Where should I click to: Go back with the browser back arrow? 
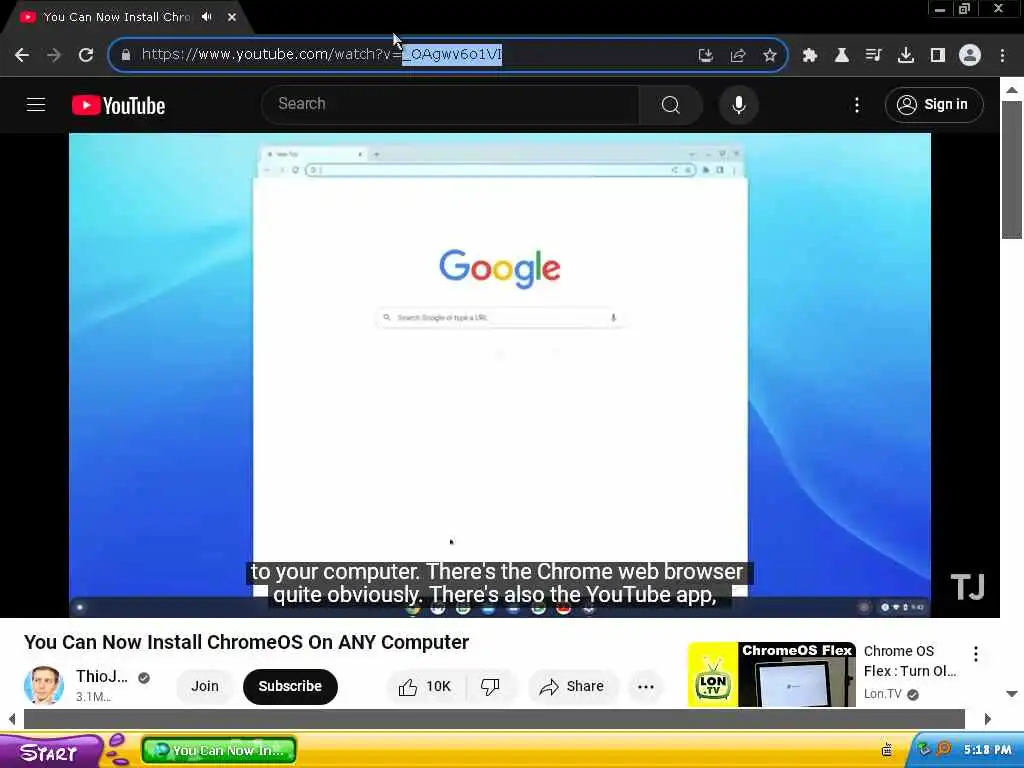pyautogui.click(x=22, y=55)
